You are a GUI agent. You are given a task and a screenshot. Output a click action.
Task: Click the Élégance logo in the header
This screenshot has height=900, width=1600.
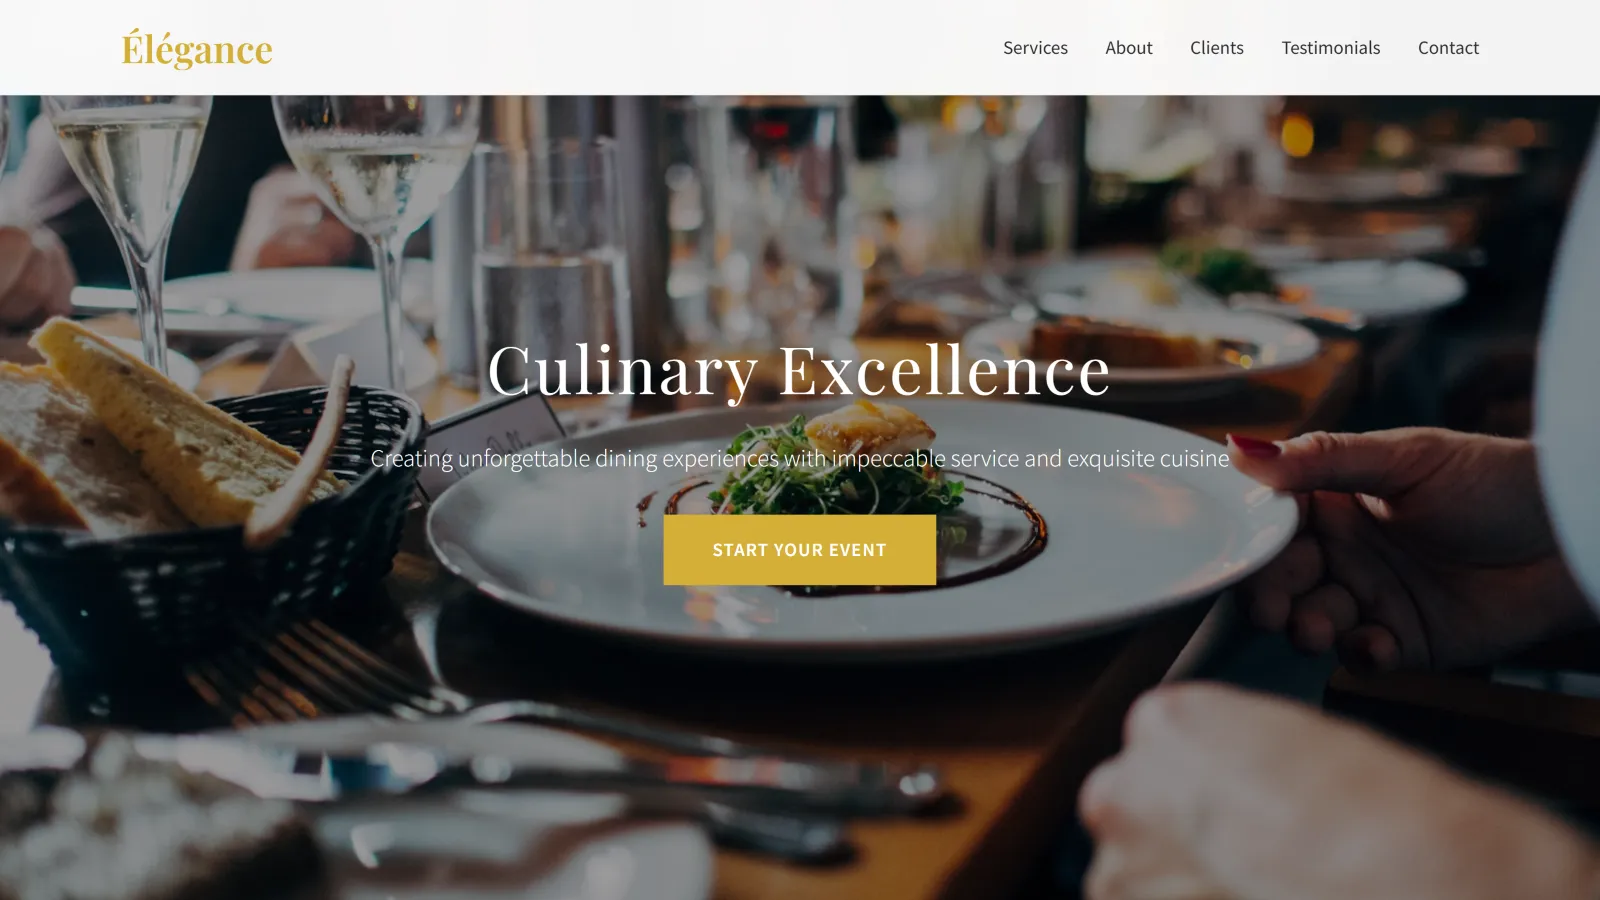coord(197,48)
